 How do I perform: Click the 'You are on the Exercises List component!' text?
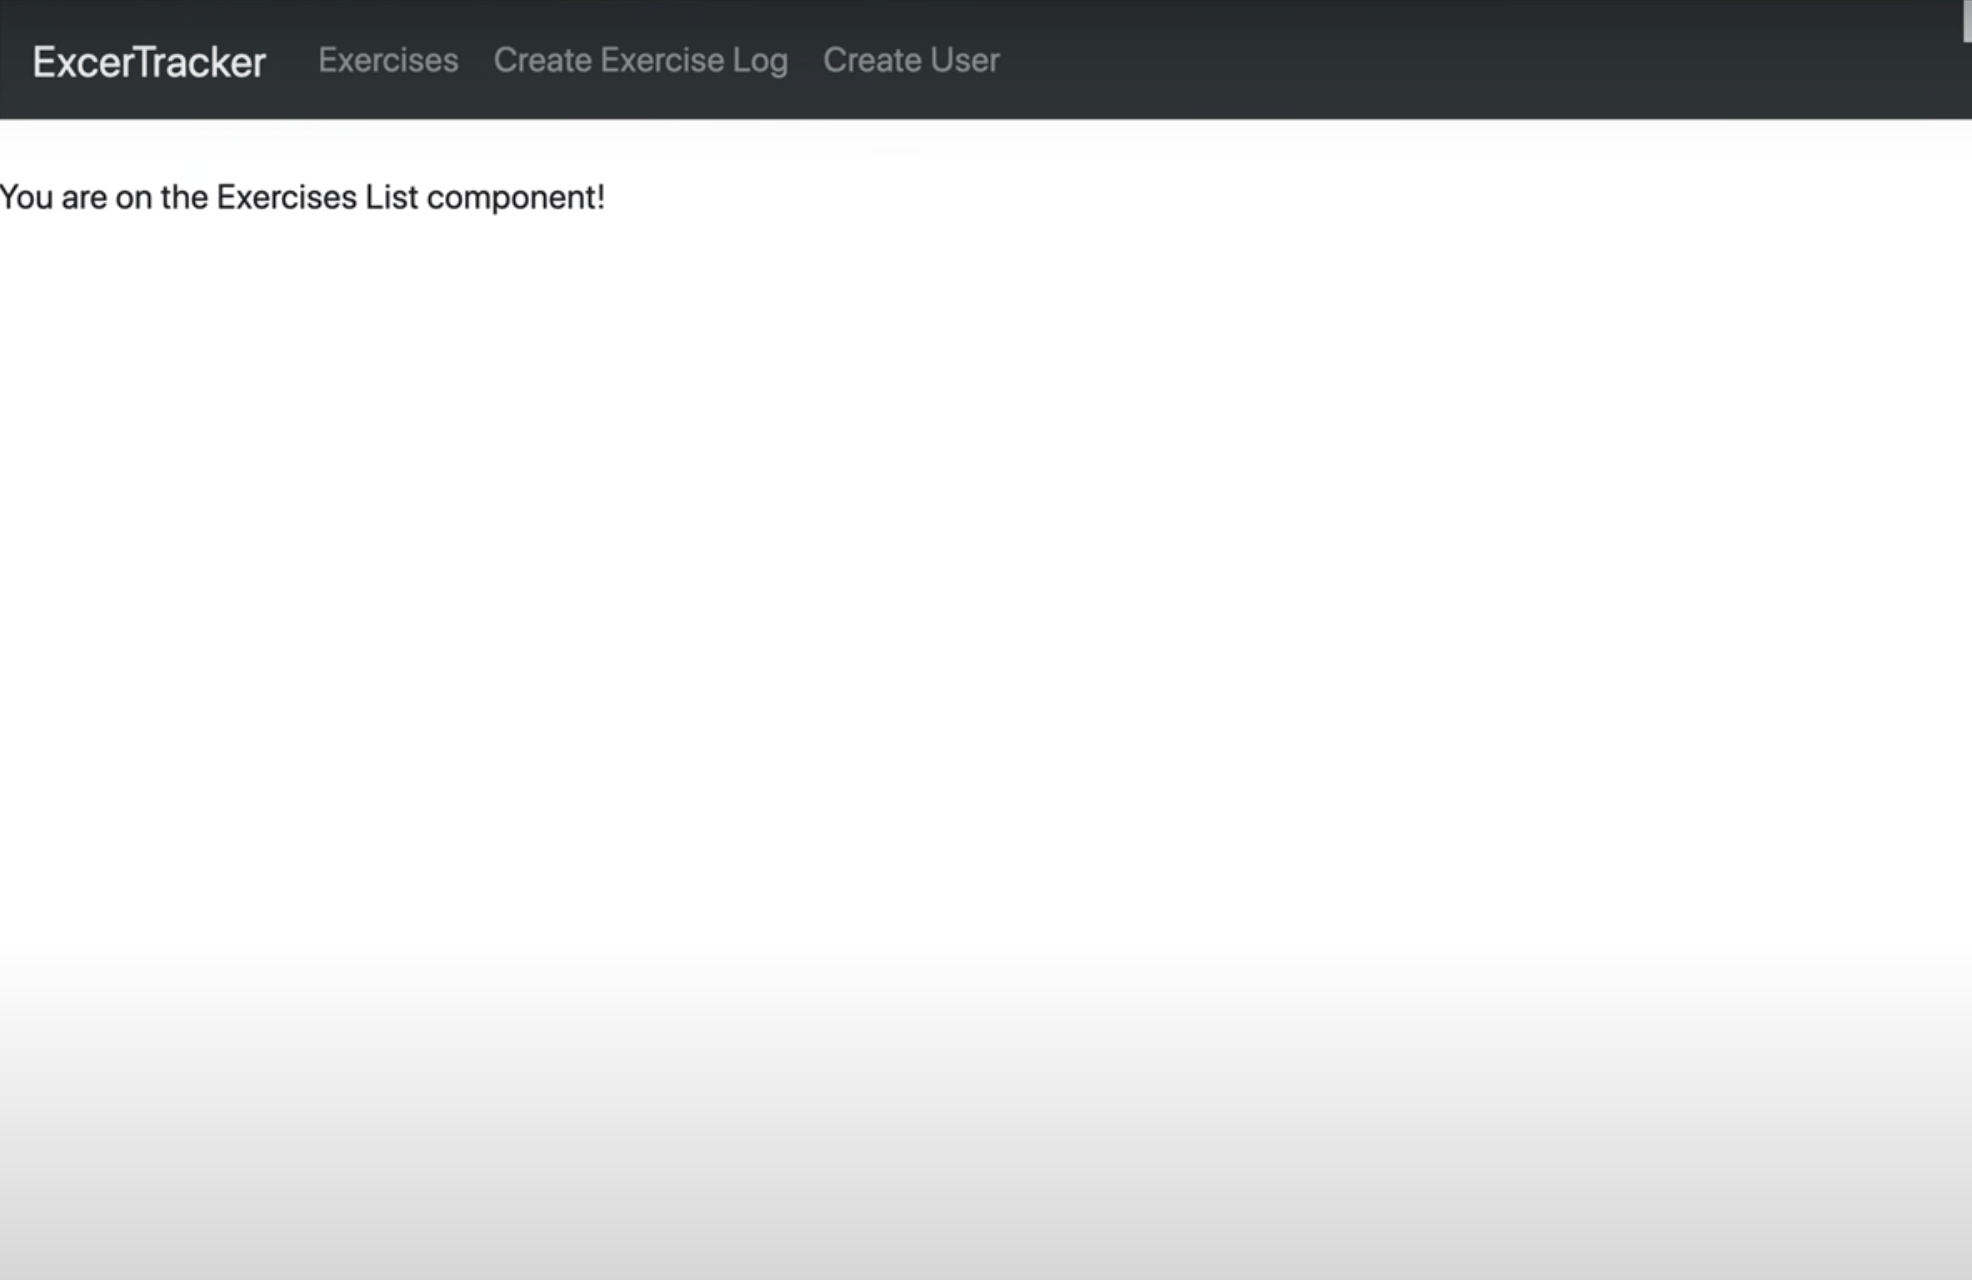coord(302,198)
